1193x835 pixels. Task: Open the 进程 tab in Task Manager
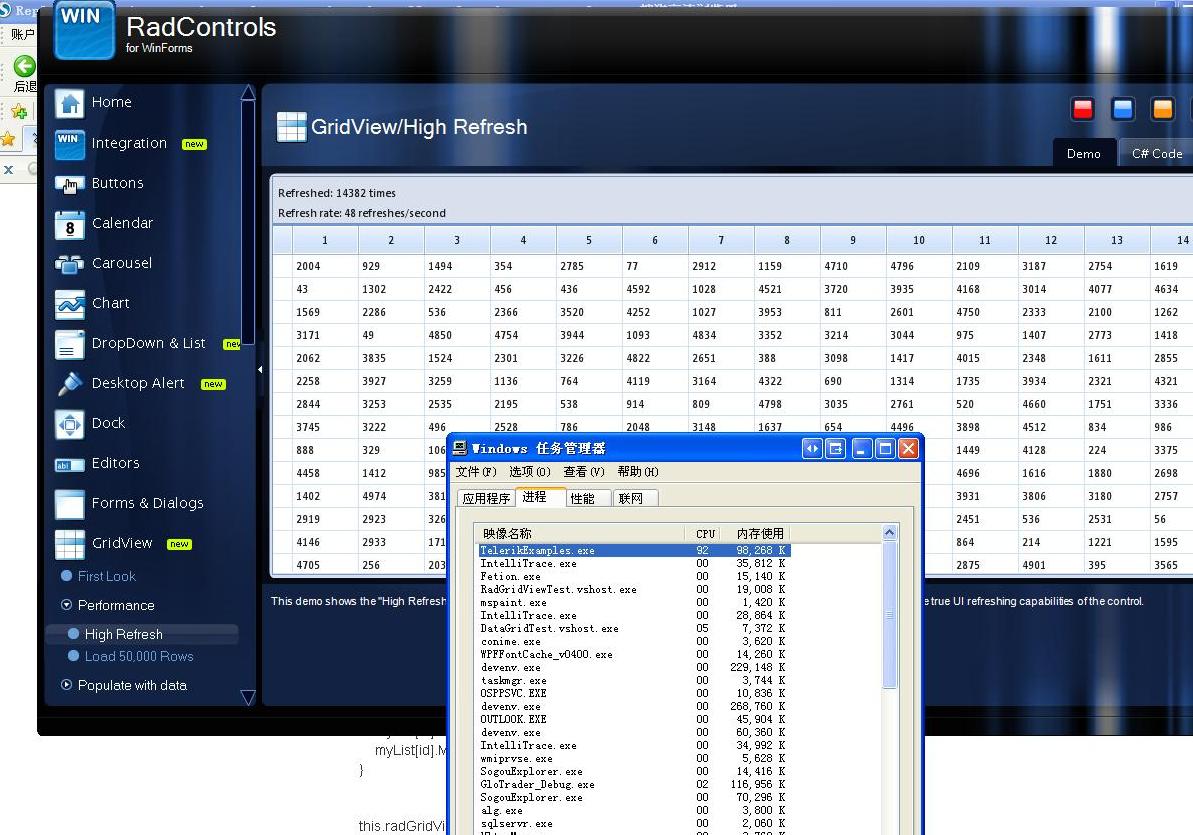click(540, 496)
